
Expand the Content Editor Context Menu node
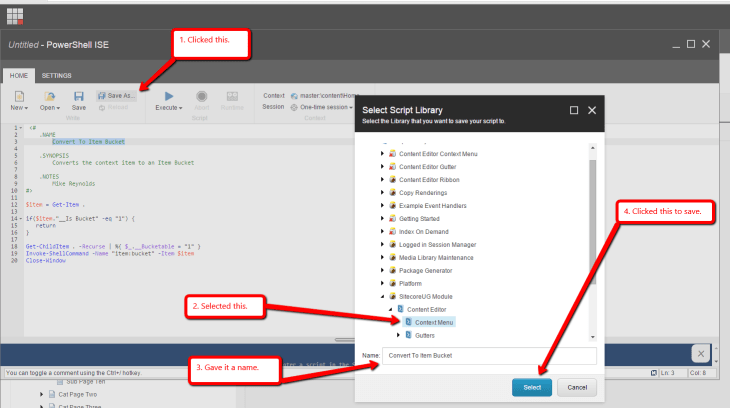(x=382, y=154)
